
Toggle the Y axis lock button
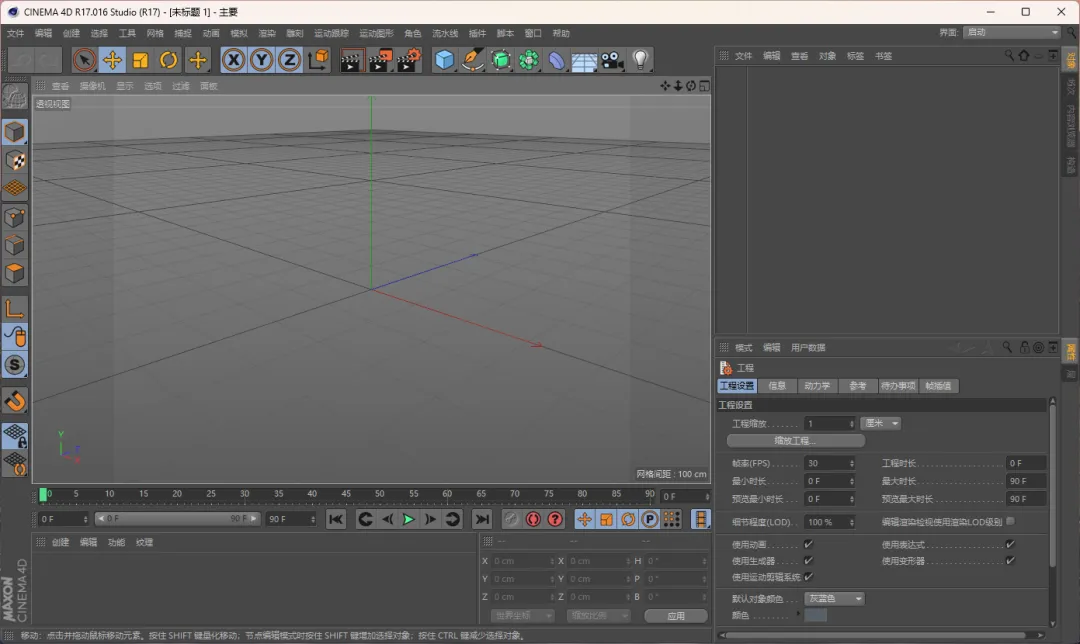point(262,60)
